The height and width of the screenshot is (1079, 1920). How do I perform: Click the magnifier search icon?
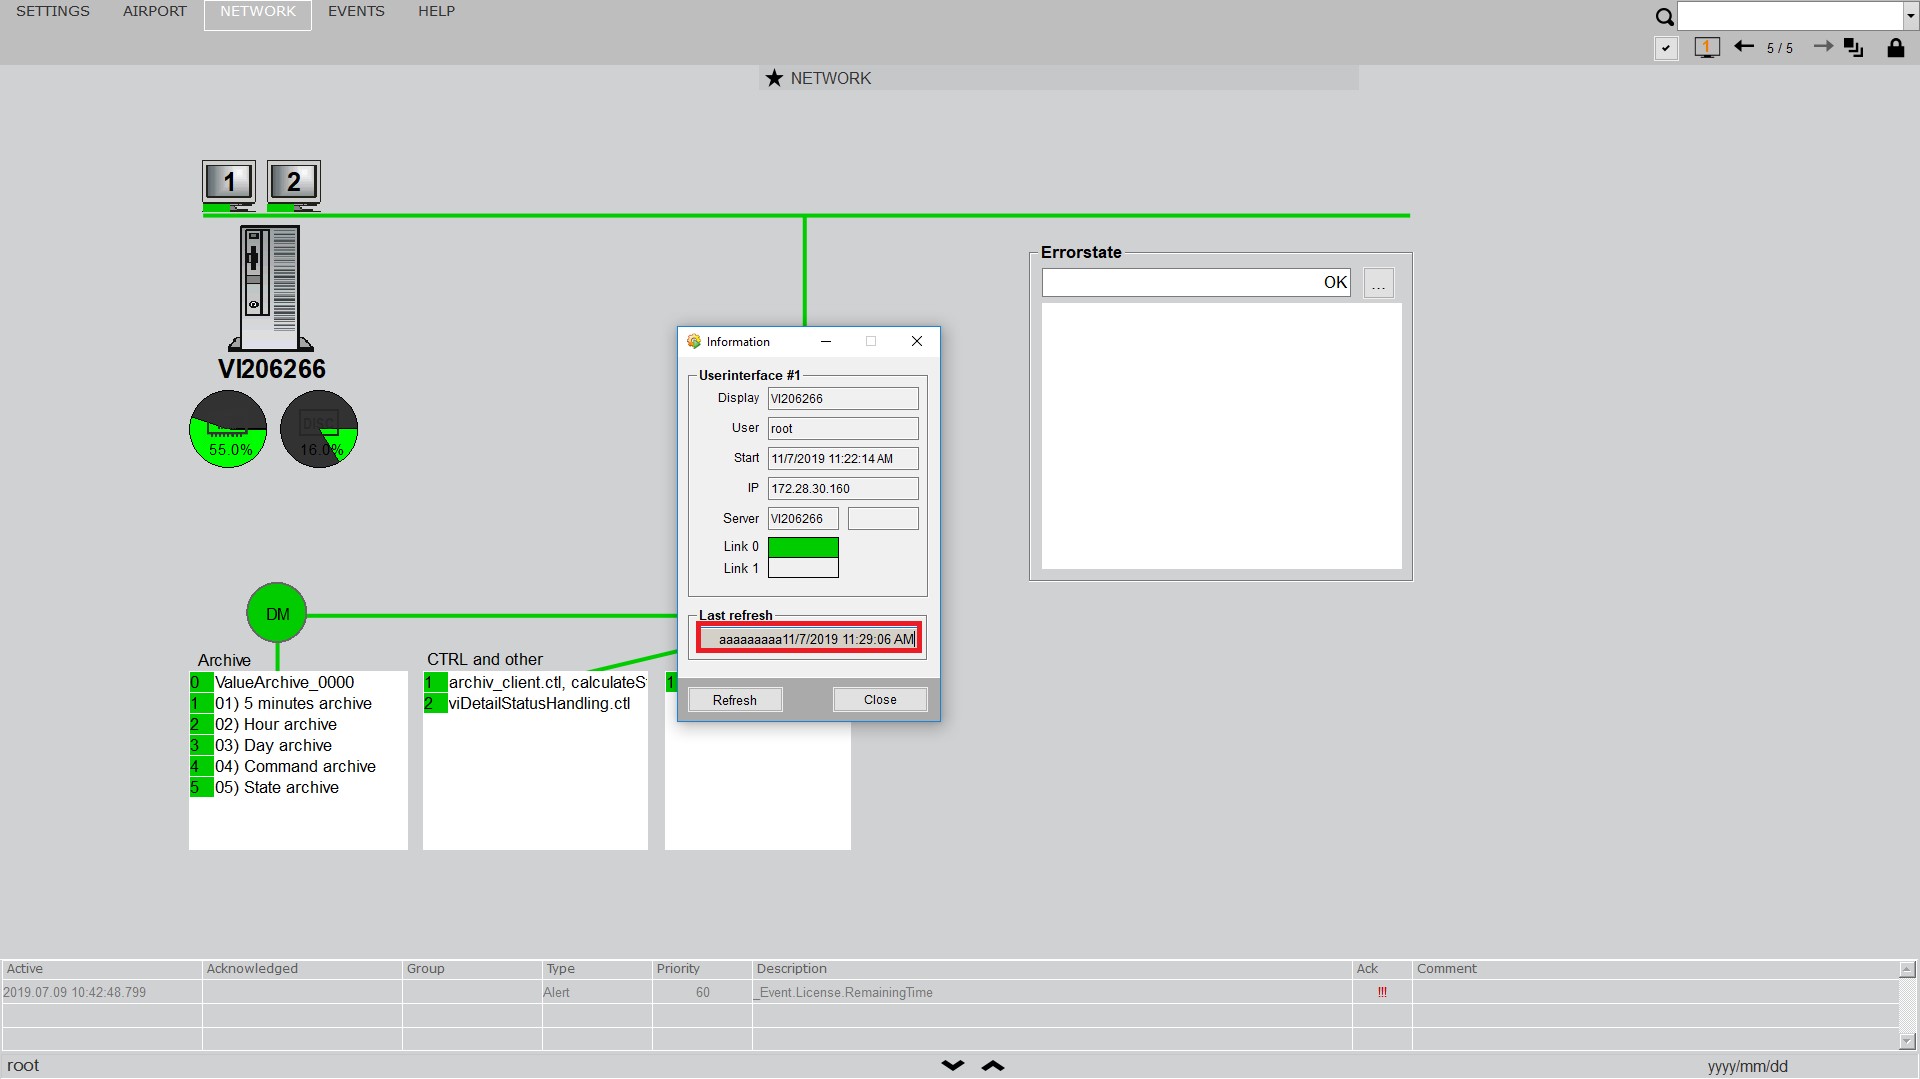pos(1664,17)
